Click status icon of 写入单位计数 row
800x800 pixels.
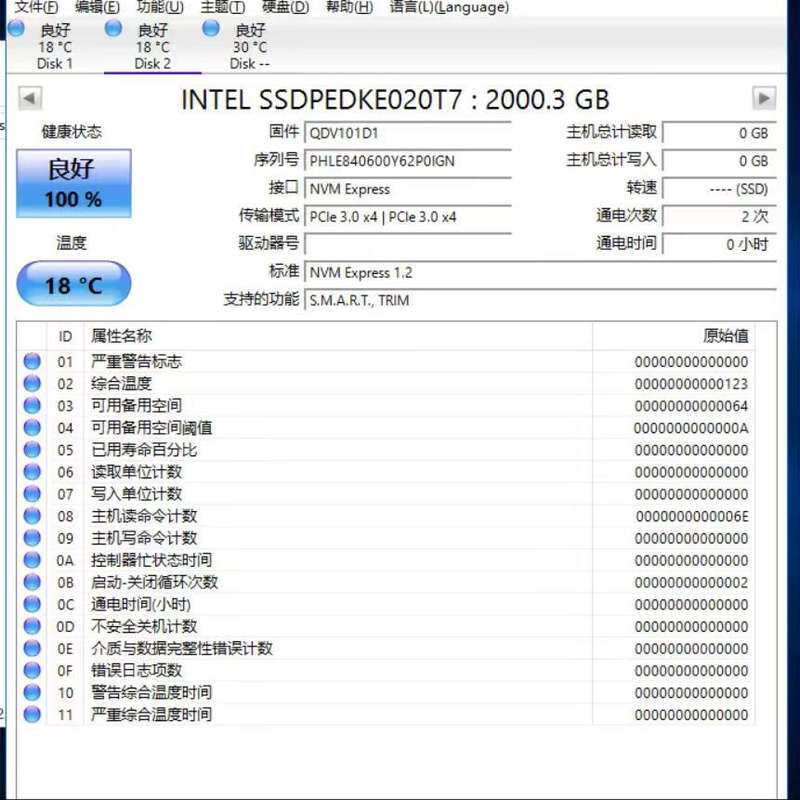(32, 493)
